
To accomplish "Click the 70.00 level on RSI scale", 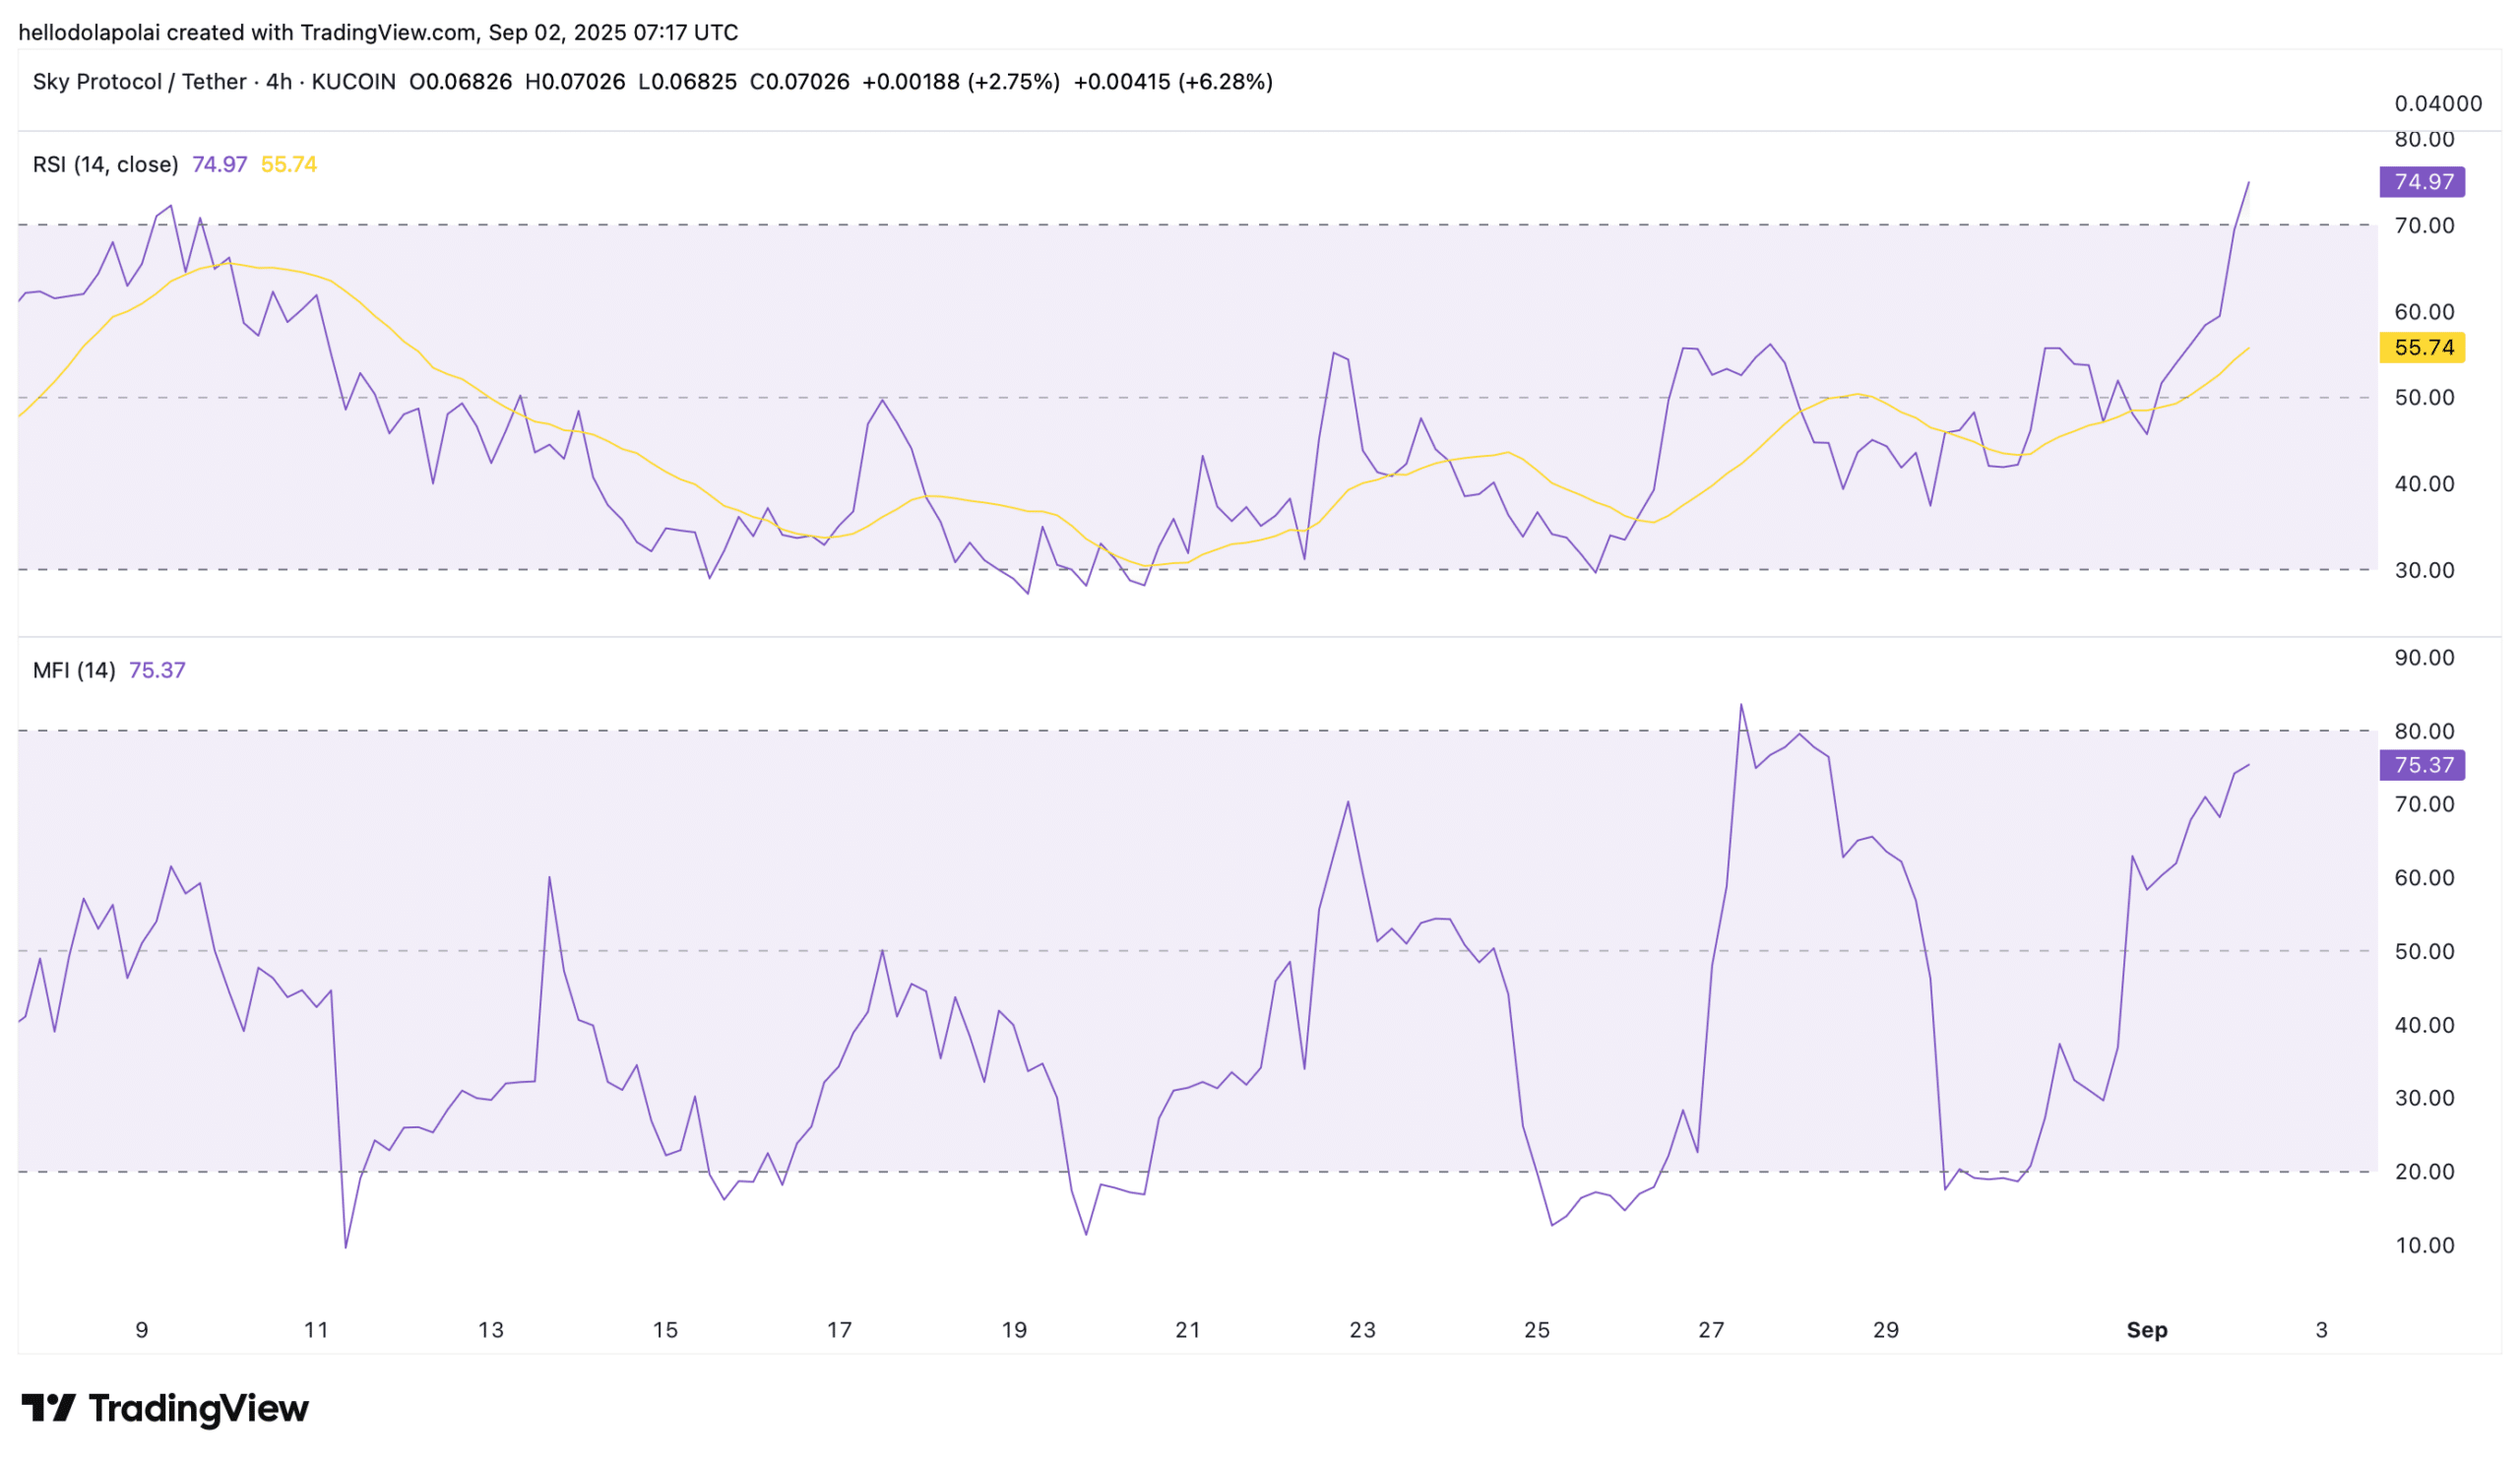I will [2424, 226].
